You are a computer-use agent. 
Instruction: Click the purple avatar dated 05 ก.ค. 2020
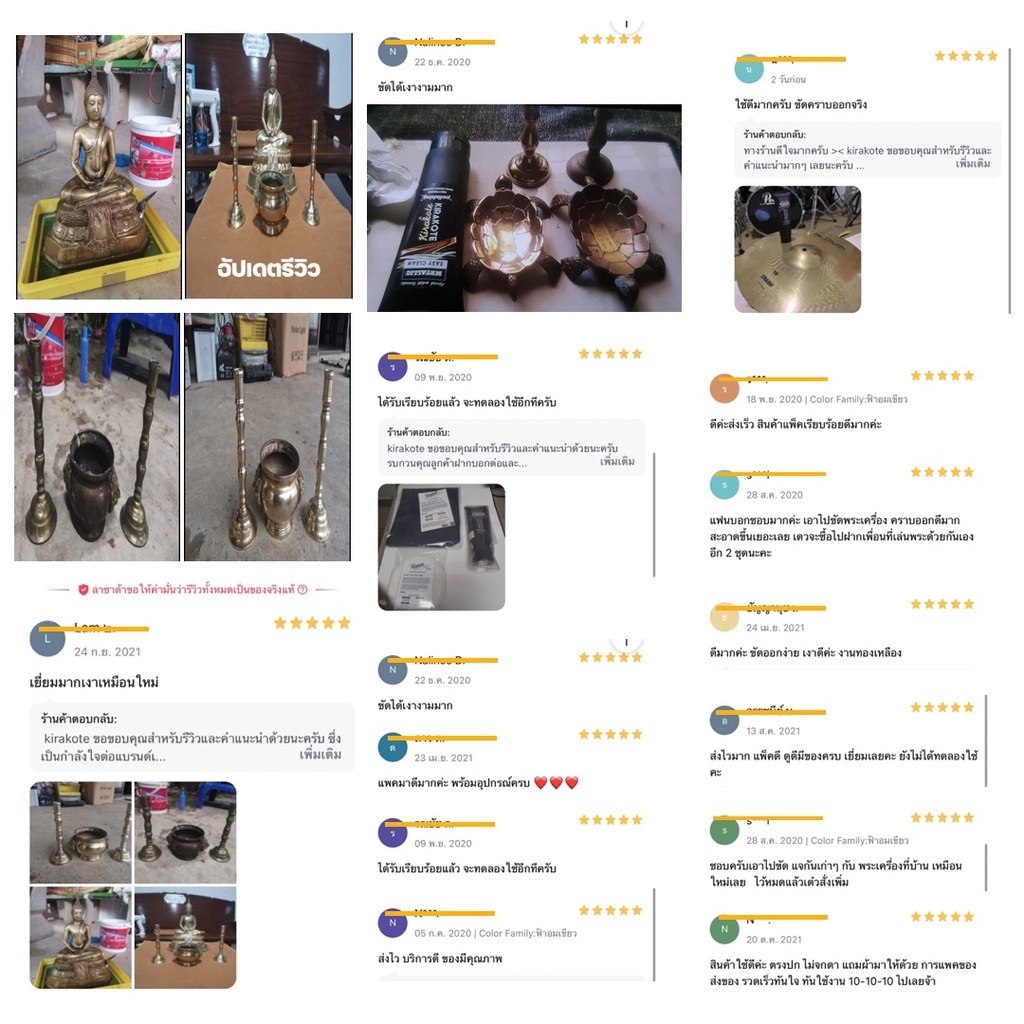coord(392,923)
